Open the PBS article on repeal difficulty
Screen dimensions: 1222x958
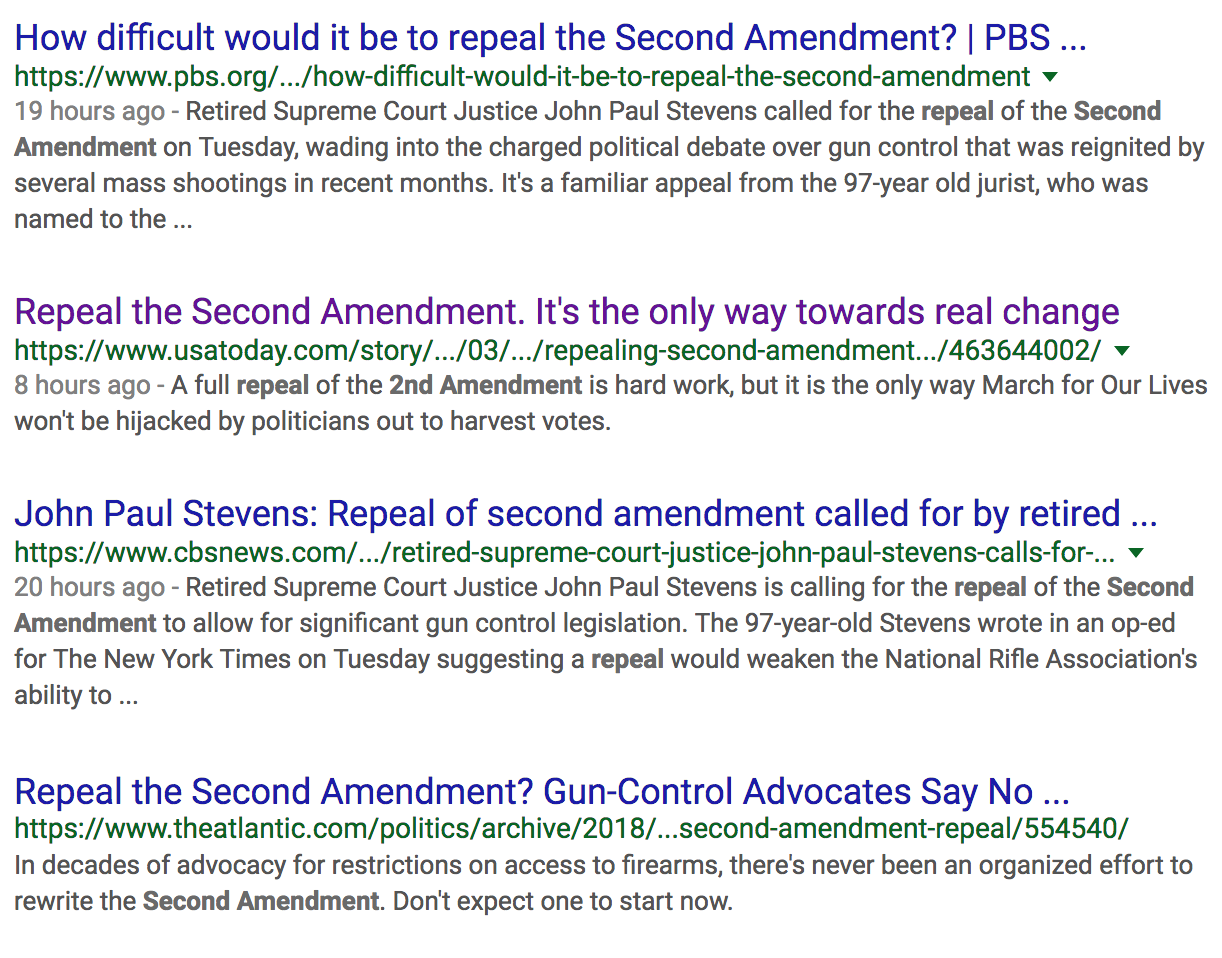tap(550, 38)
